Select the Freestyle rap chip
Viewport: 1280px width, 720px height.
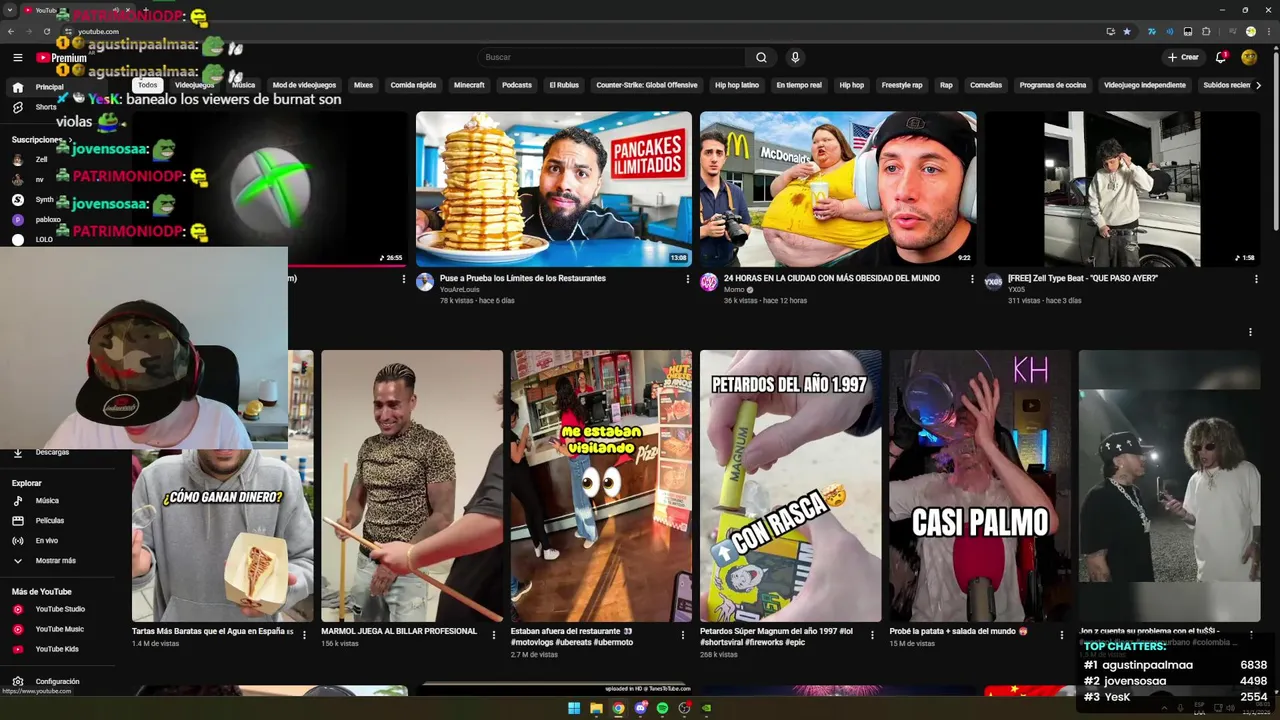[902, 85]
